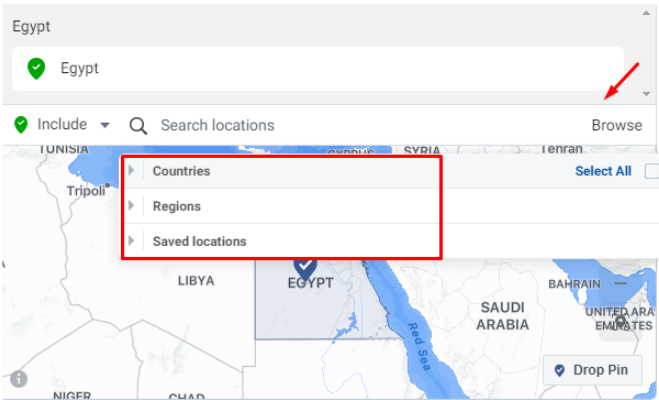Click the map location control near Emirates
This screenshot has height=400, width=659.
click(621, 322)
